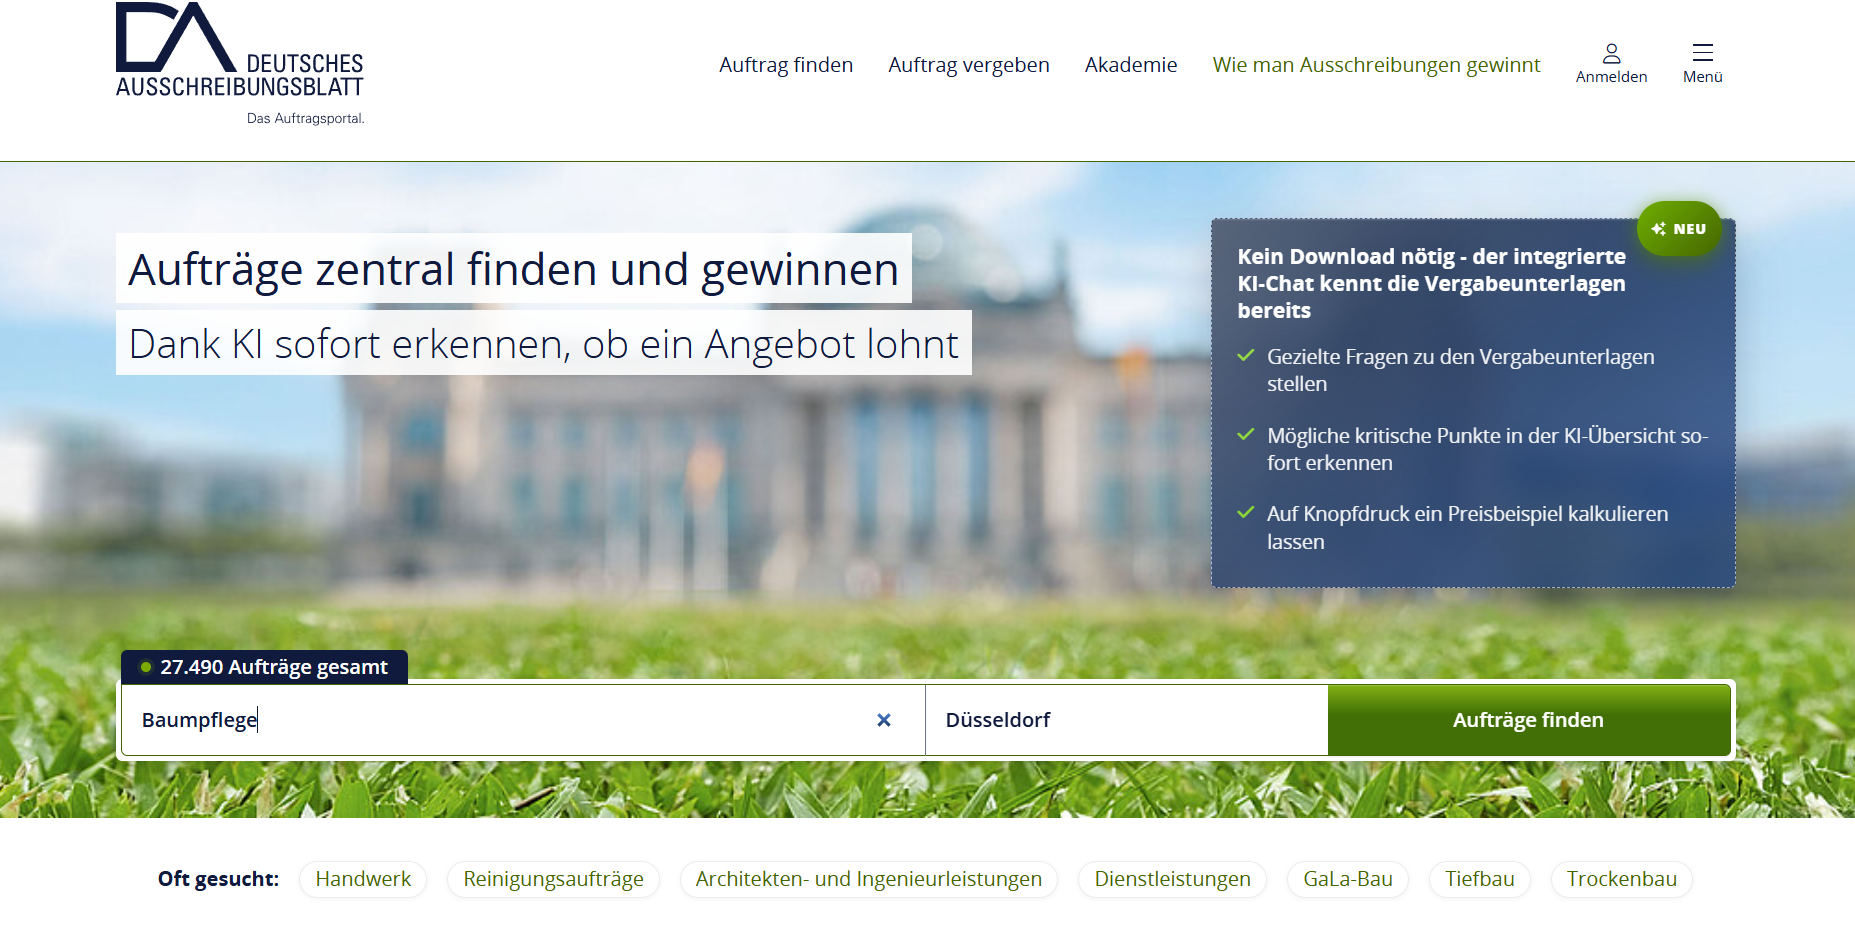
Task: Clear the Baumpflege search with the X
Action: click(x=884, y=720)
